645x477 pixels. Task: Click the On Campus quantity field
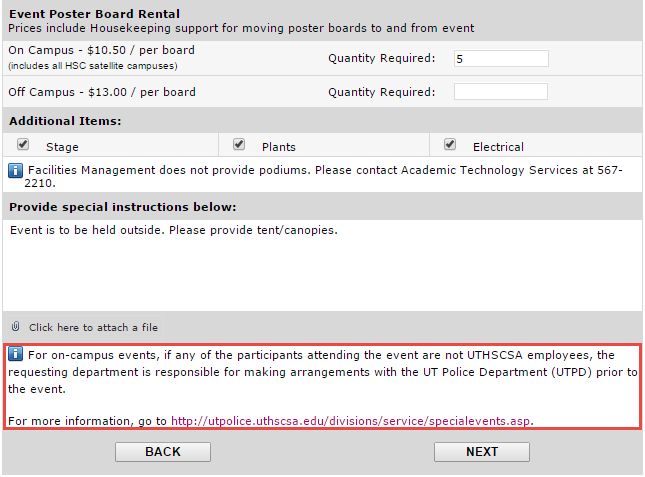[x=500, y=58]
